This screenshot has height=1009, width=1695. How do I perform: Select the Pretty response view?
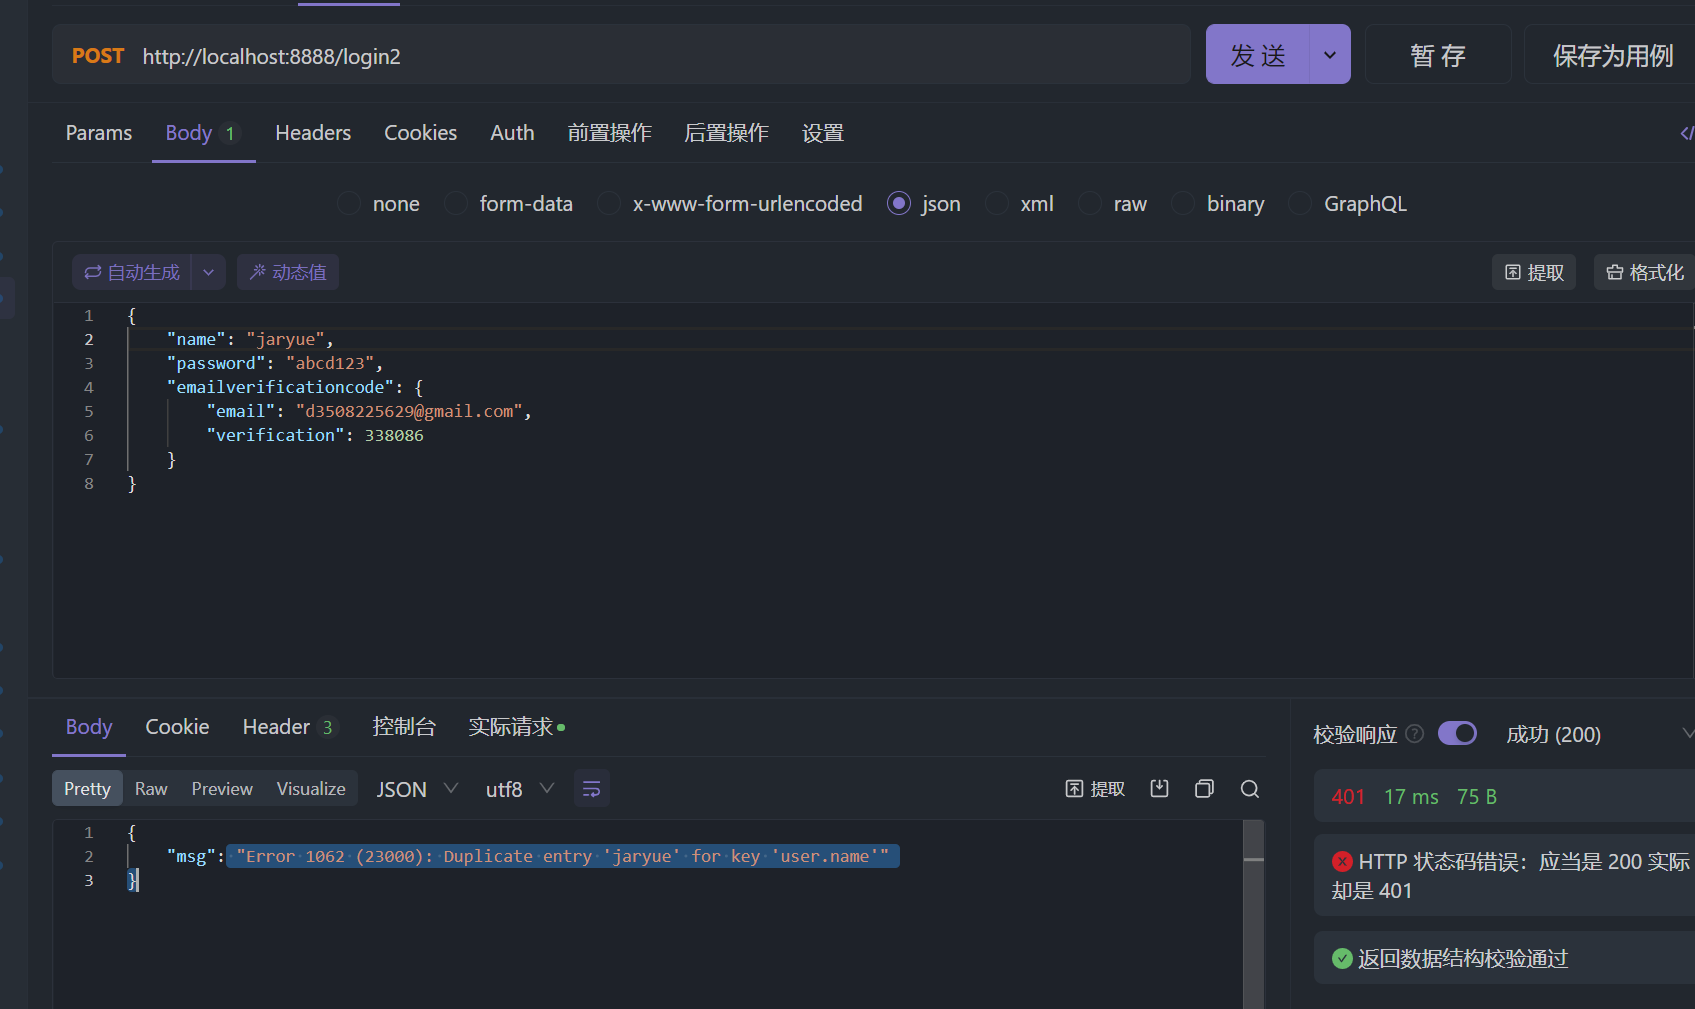[x=87, y=789]
